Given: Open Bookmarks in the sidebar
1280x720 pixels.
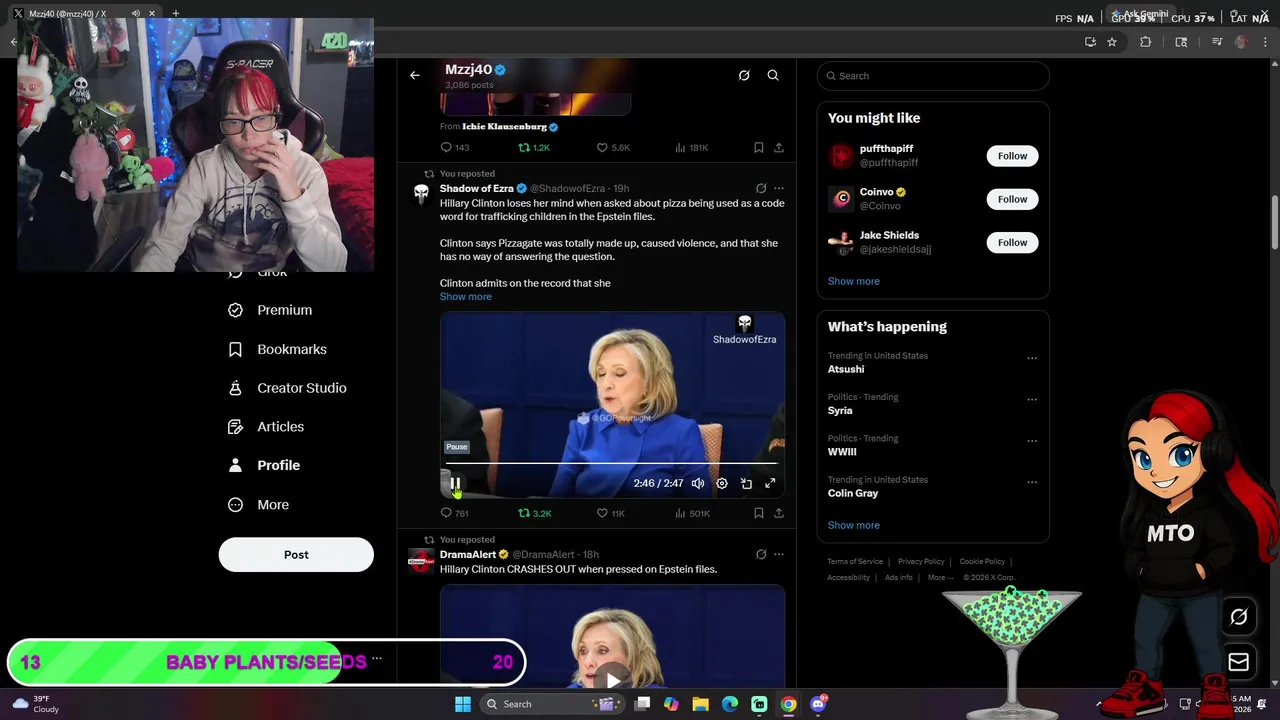Looking at the screenshot, I should [277, 349].
